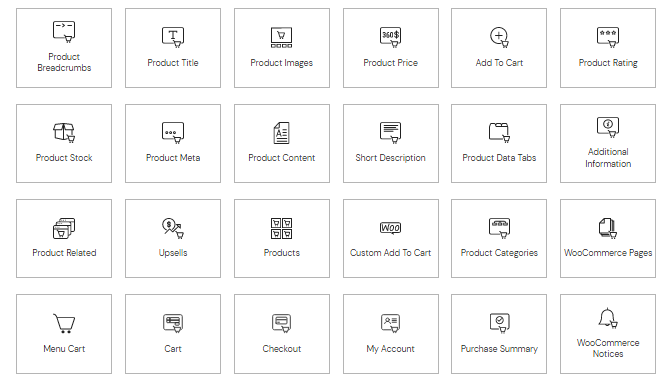Select the Menu Cart shopping cart icon
The height and width of the screenshot is (382, 670).
click(x=64, y=323)
